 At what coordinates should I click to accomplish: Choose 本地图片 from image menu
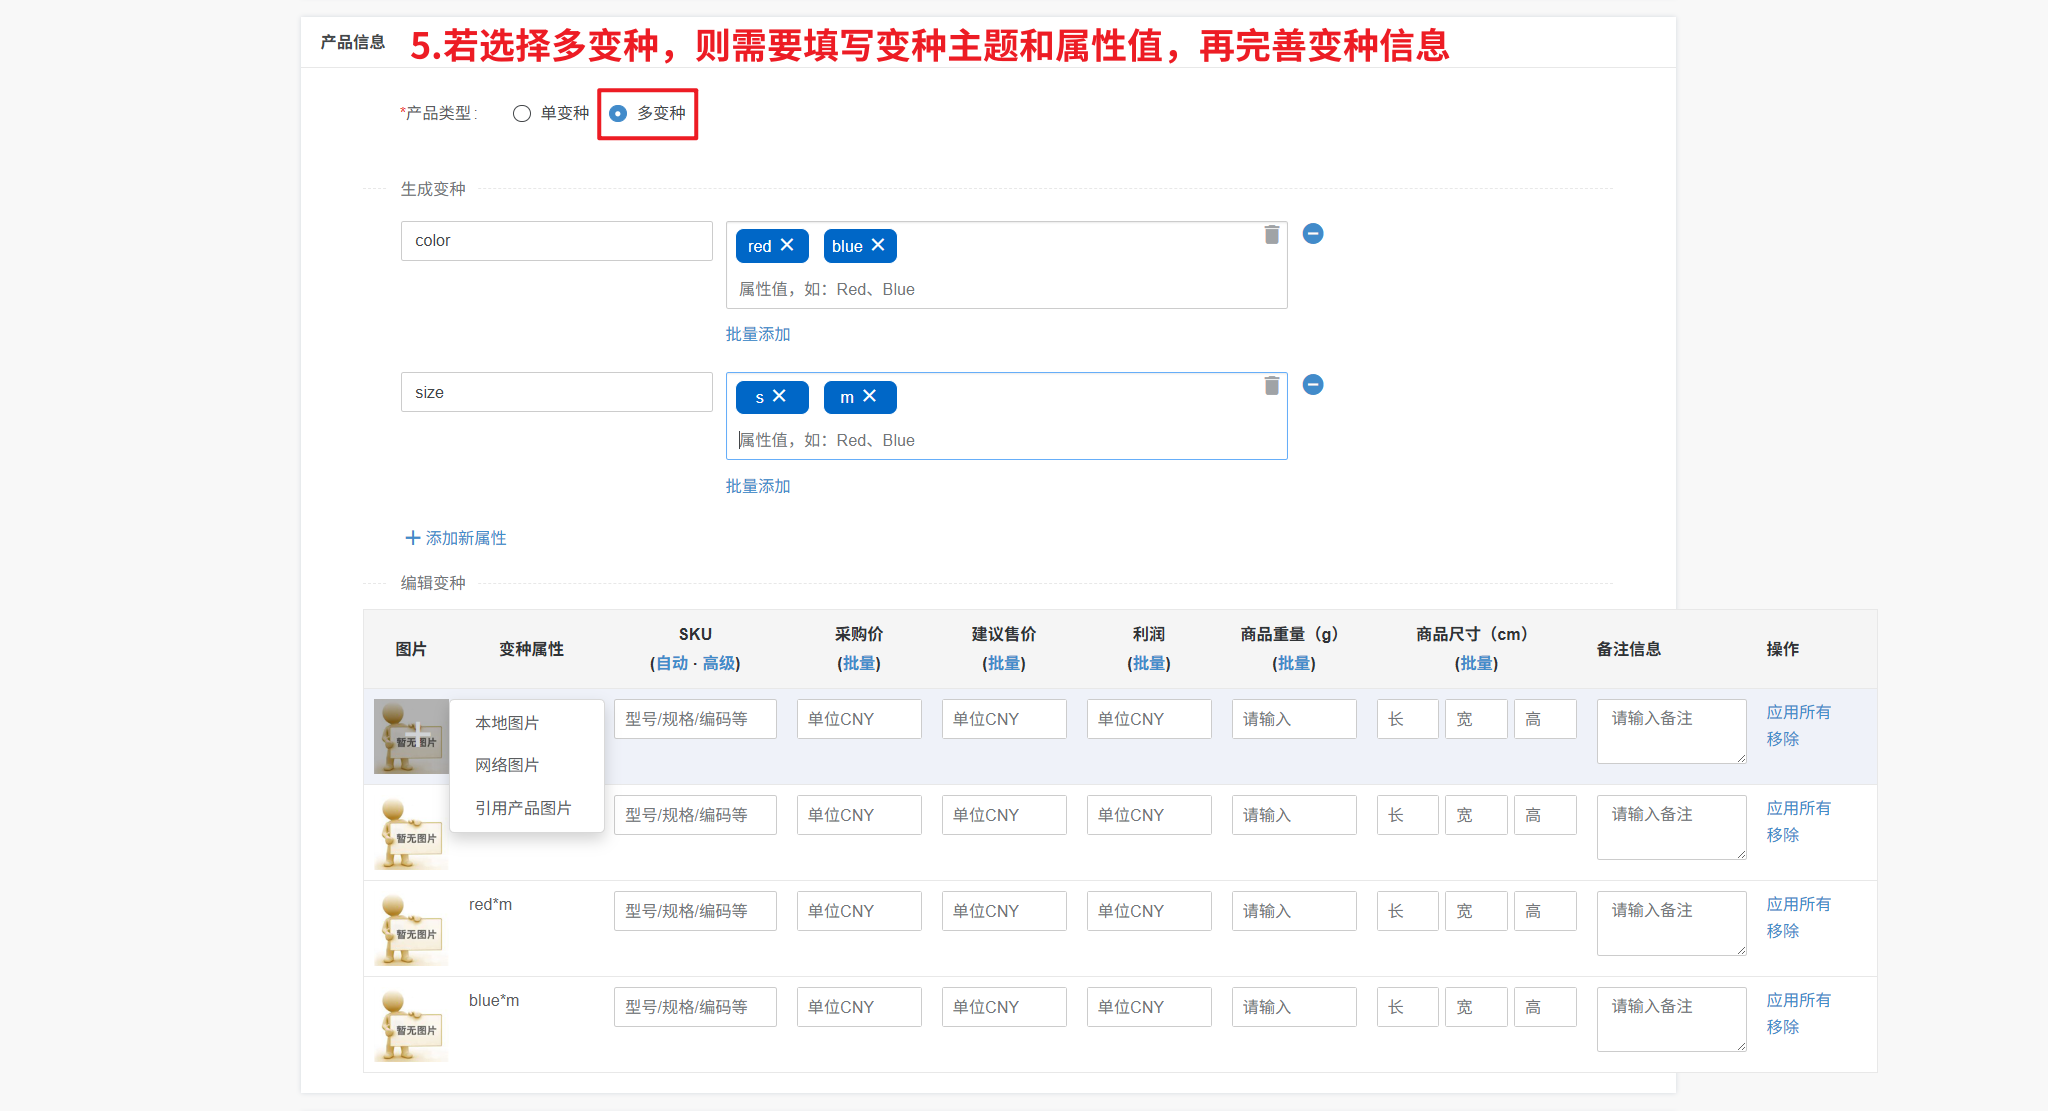point(507,722)
